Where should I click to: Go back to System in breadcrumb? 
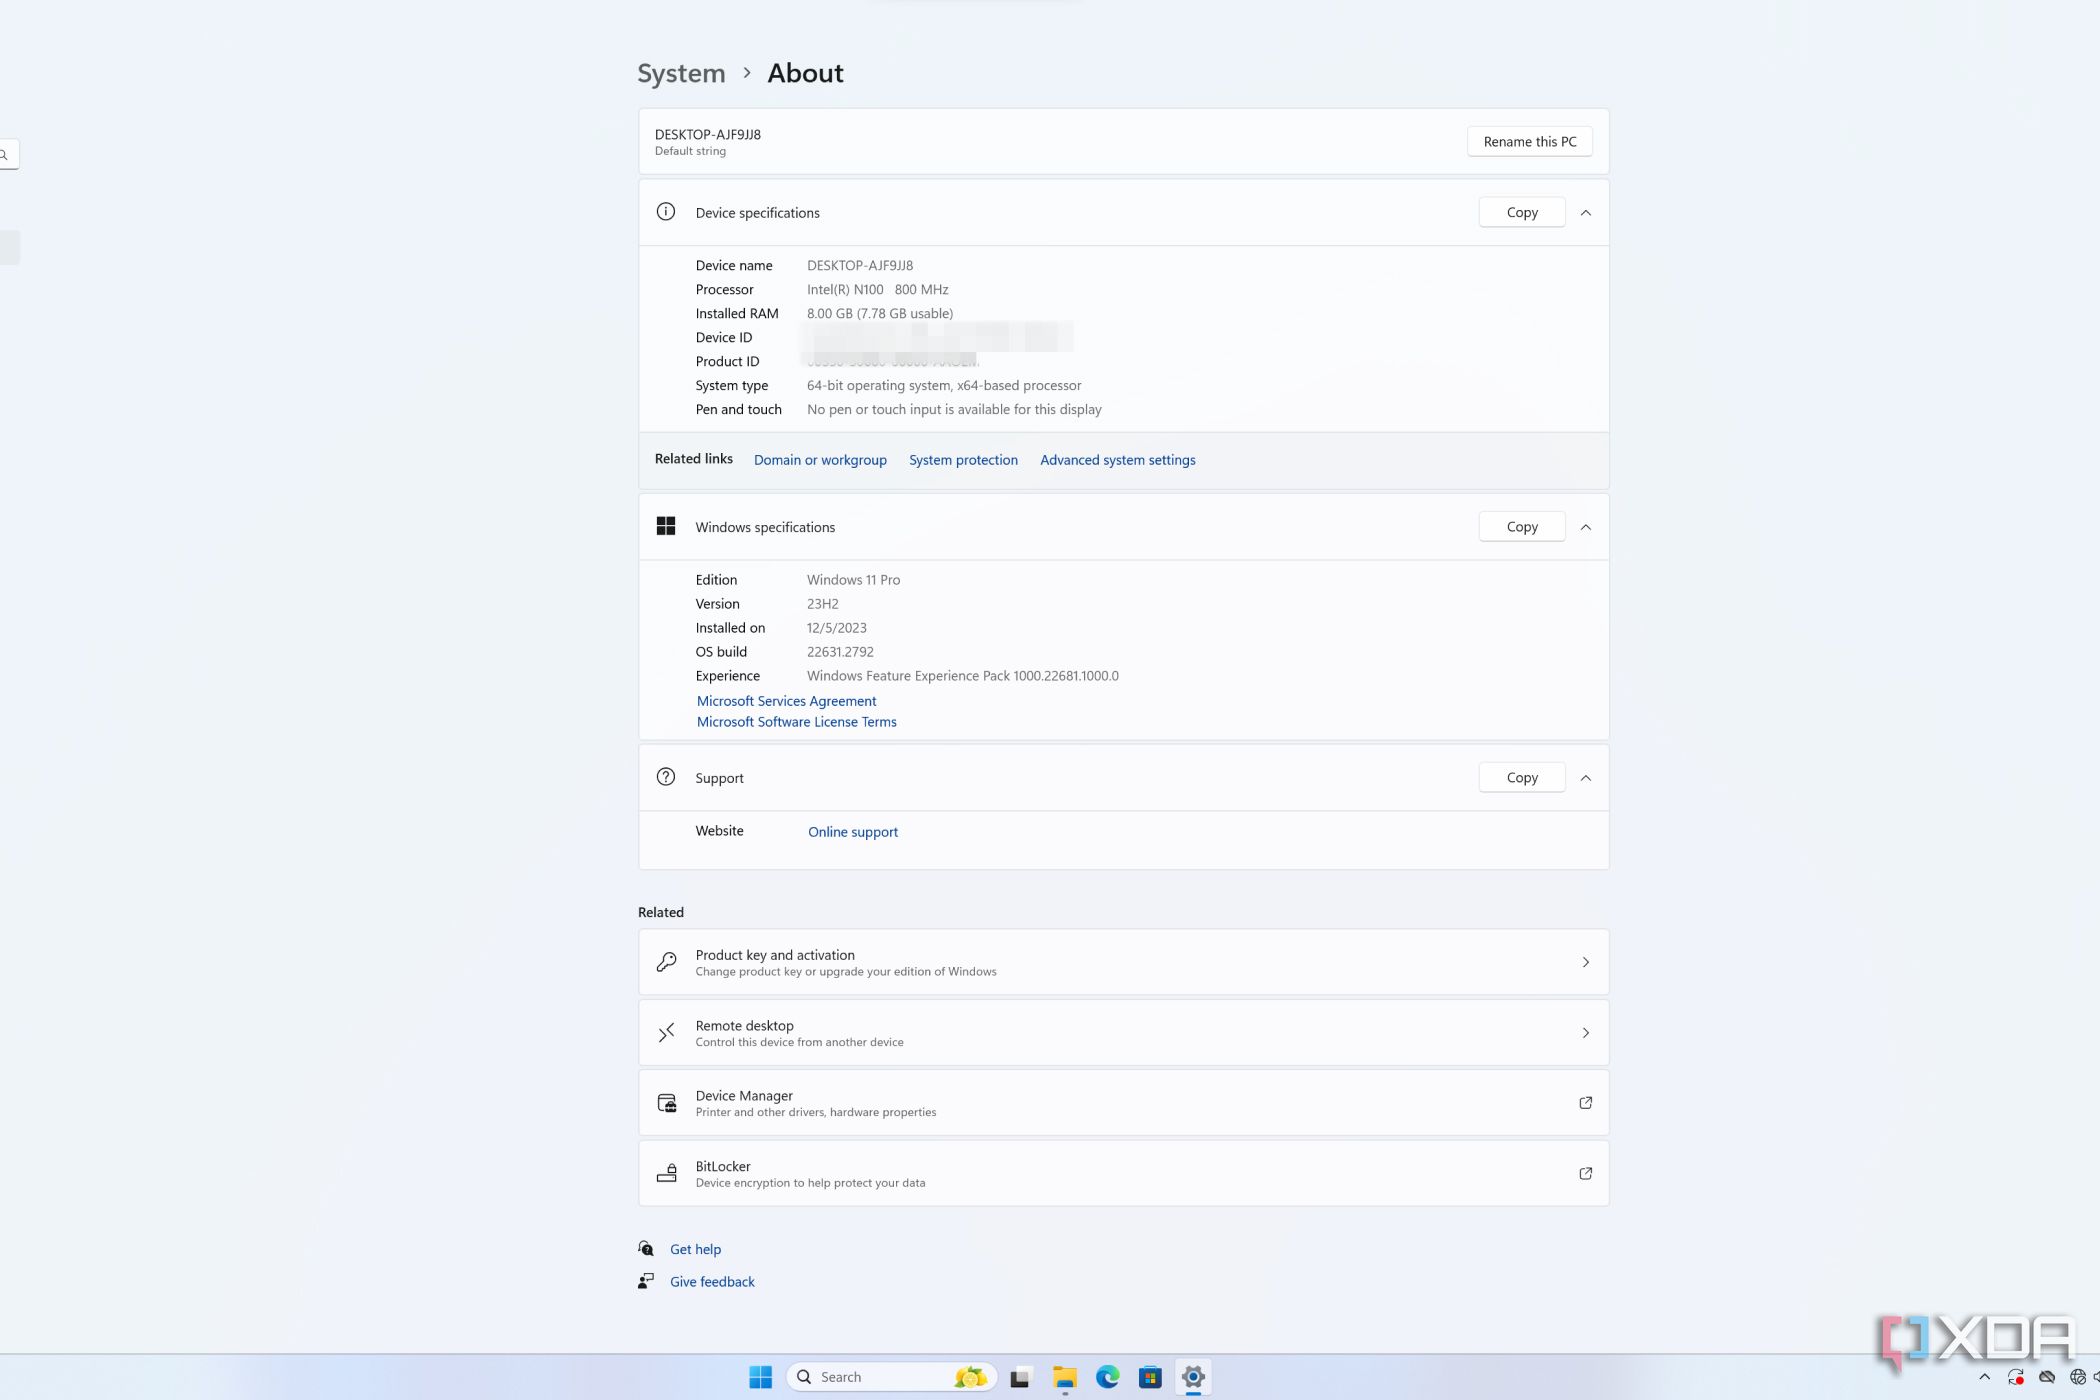tap(681, 73)
